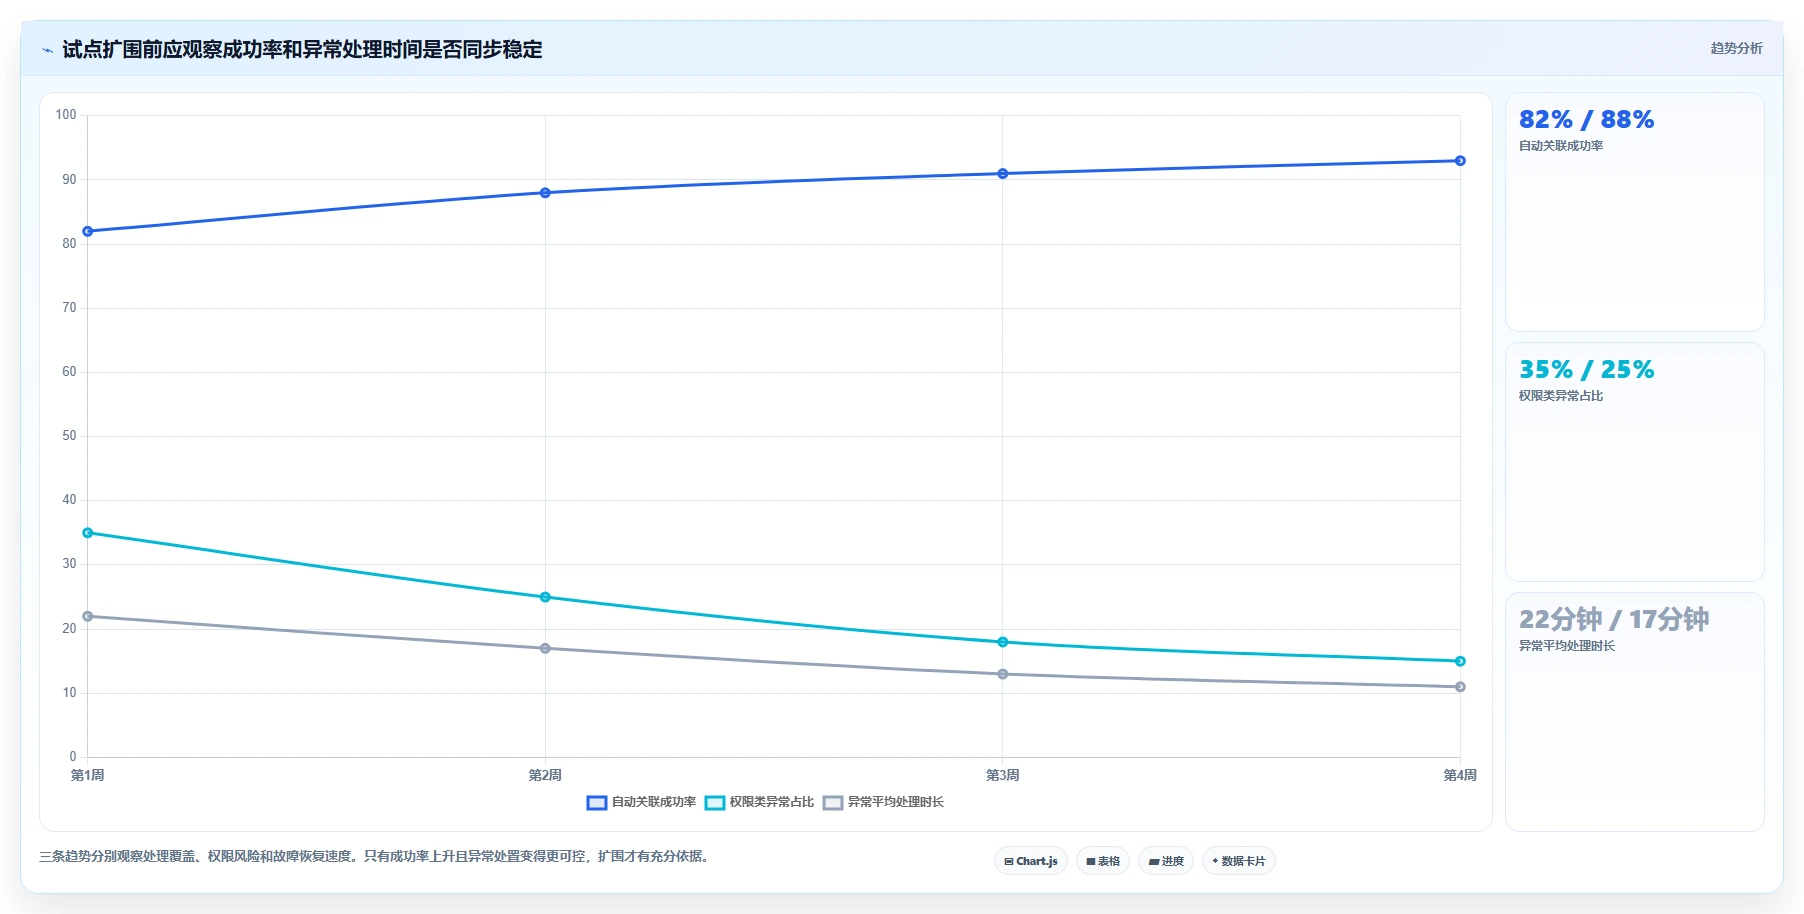Click the cyan data point at 第3周
Viewport: 1804px width, 914px height.
(x=1003, y=642)
